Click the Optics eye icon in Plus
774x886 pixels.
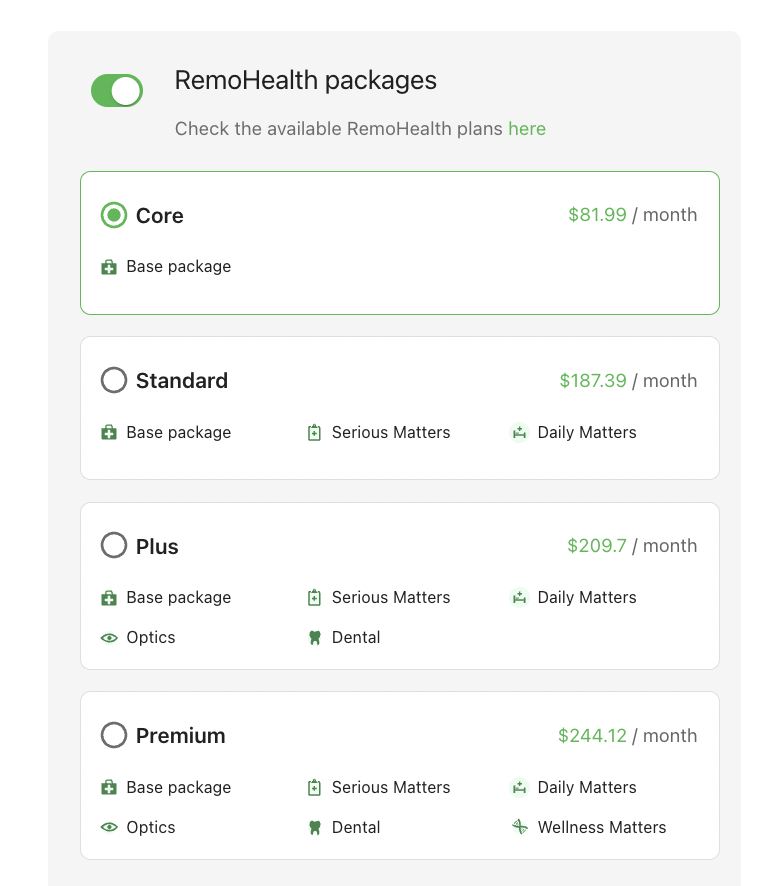click(109, 638)
